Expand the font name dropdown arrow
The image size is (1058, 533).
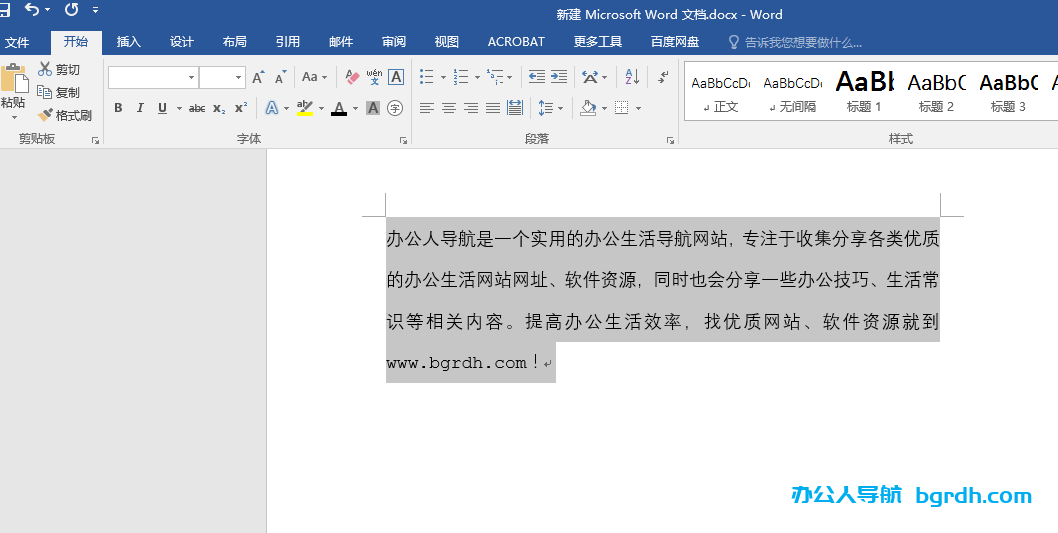191,78
